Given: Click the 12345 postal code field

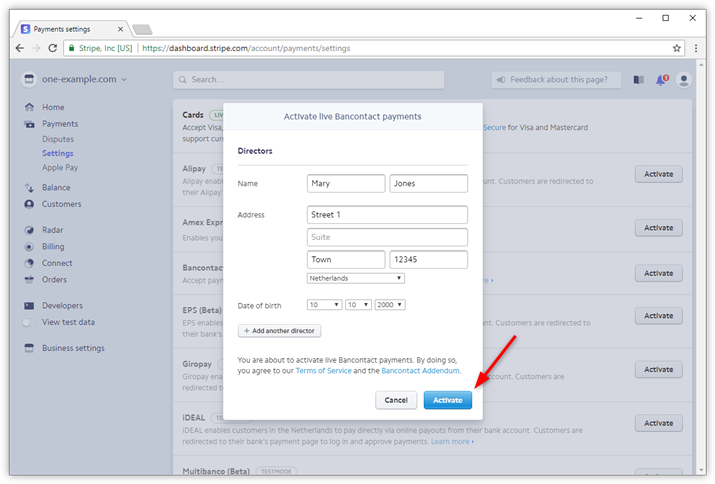Looking at the screenshot, I should (x=429, y=260).
